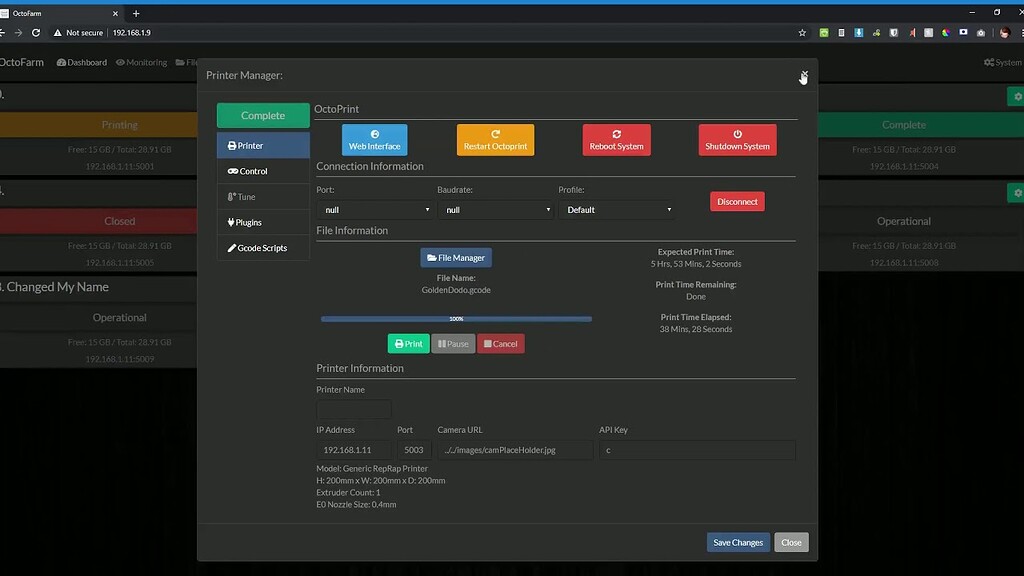The image size is (1024, 576).
Task: Disconnect the printer
Action: (x=737, y=200)
